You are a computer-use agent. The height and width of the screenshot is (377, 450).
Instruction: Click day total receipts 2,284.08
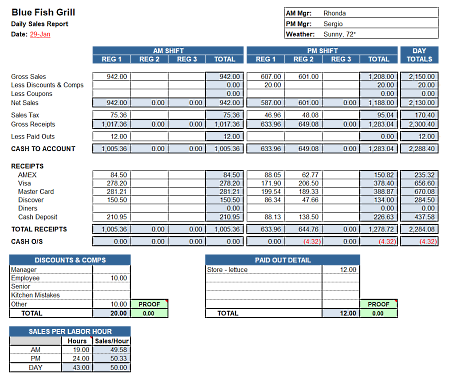[419, 229]
